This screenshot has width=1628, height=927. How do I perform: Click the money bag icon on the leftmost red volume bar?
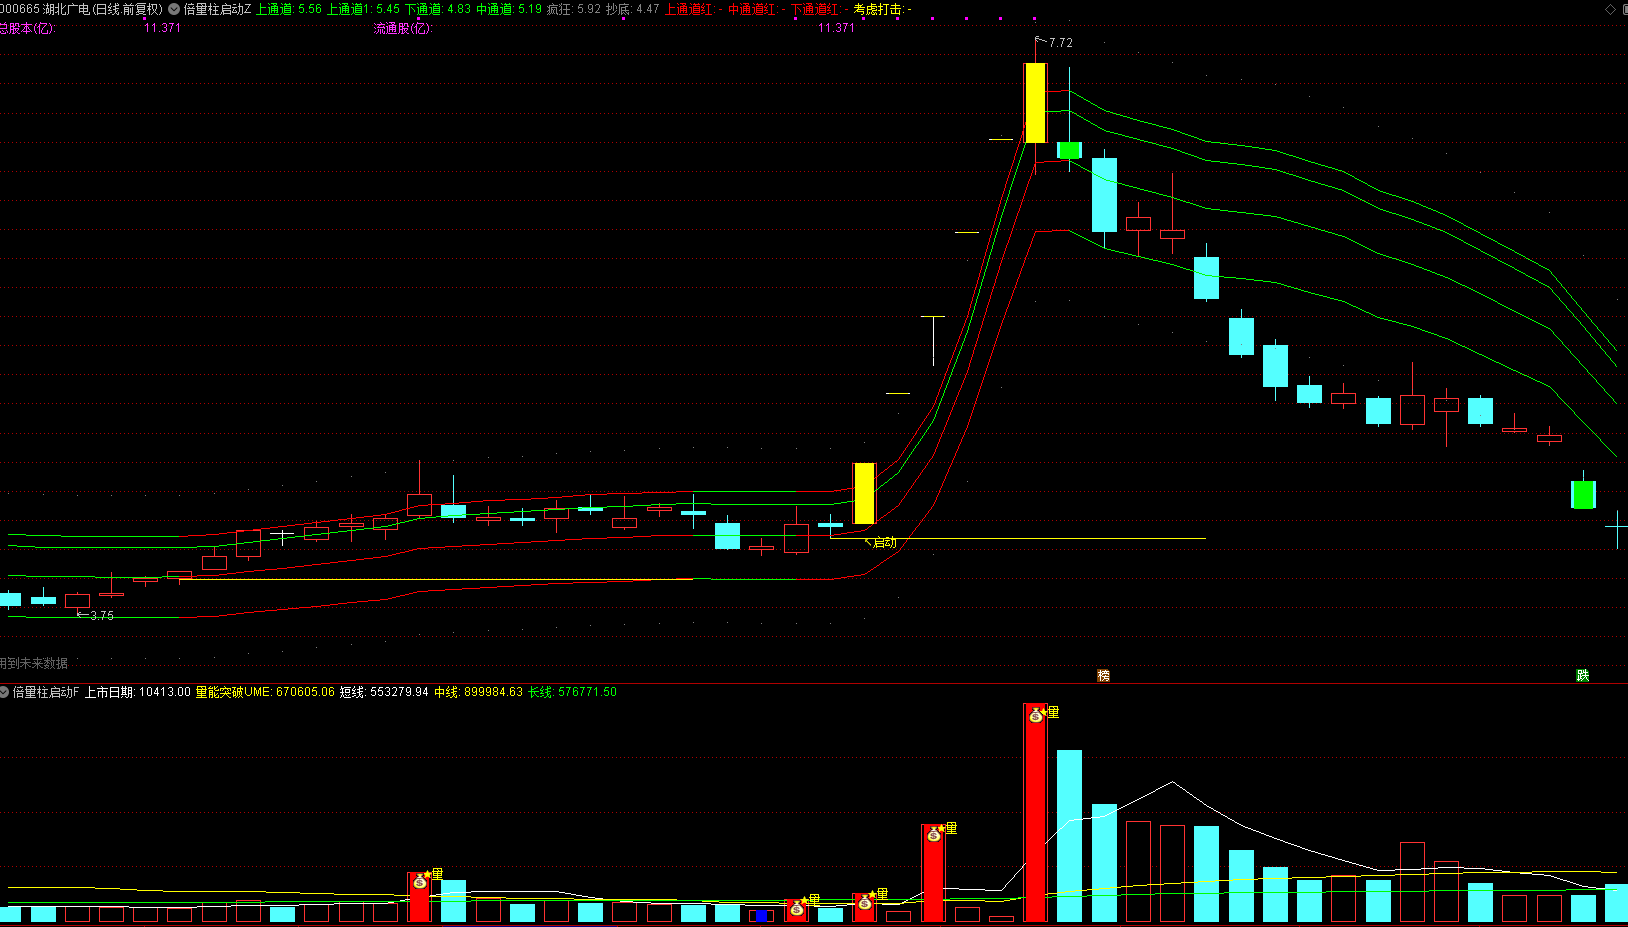420,881
